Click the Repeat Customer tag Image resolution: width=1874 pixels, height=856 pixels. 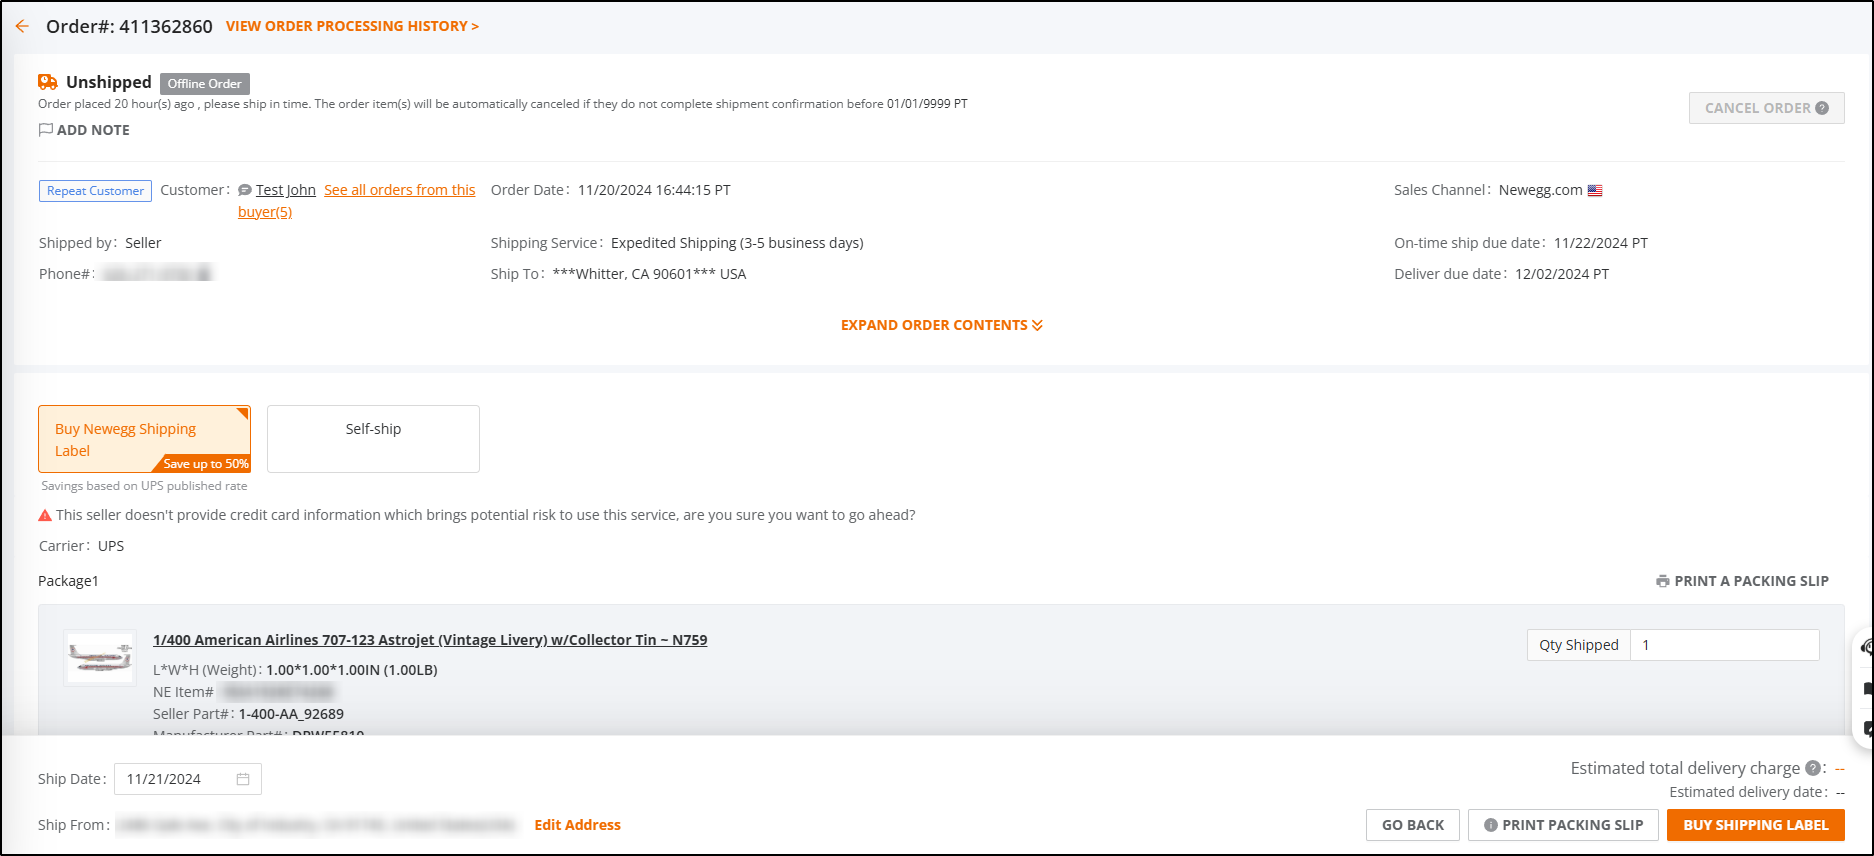point(95,191)
